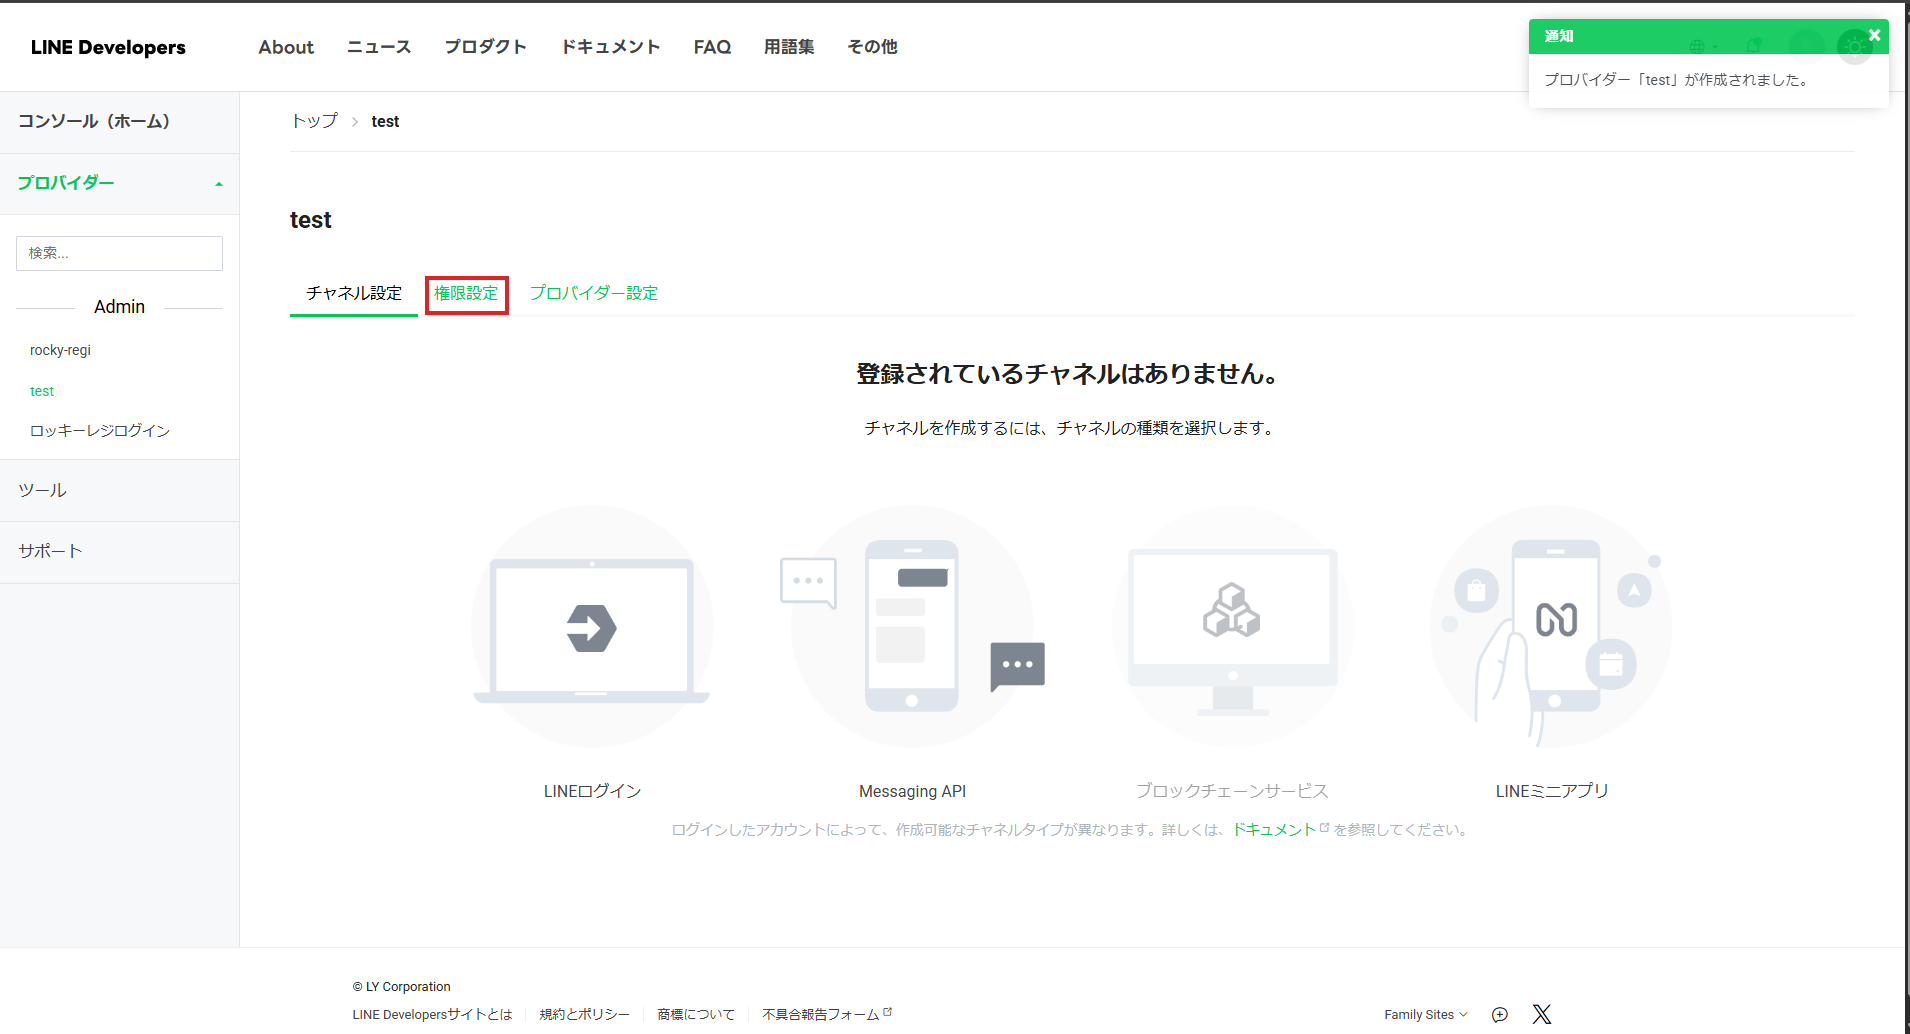Switch to the 権限設定 tab

coord(466,293)
